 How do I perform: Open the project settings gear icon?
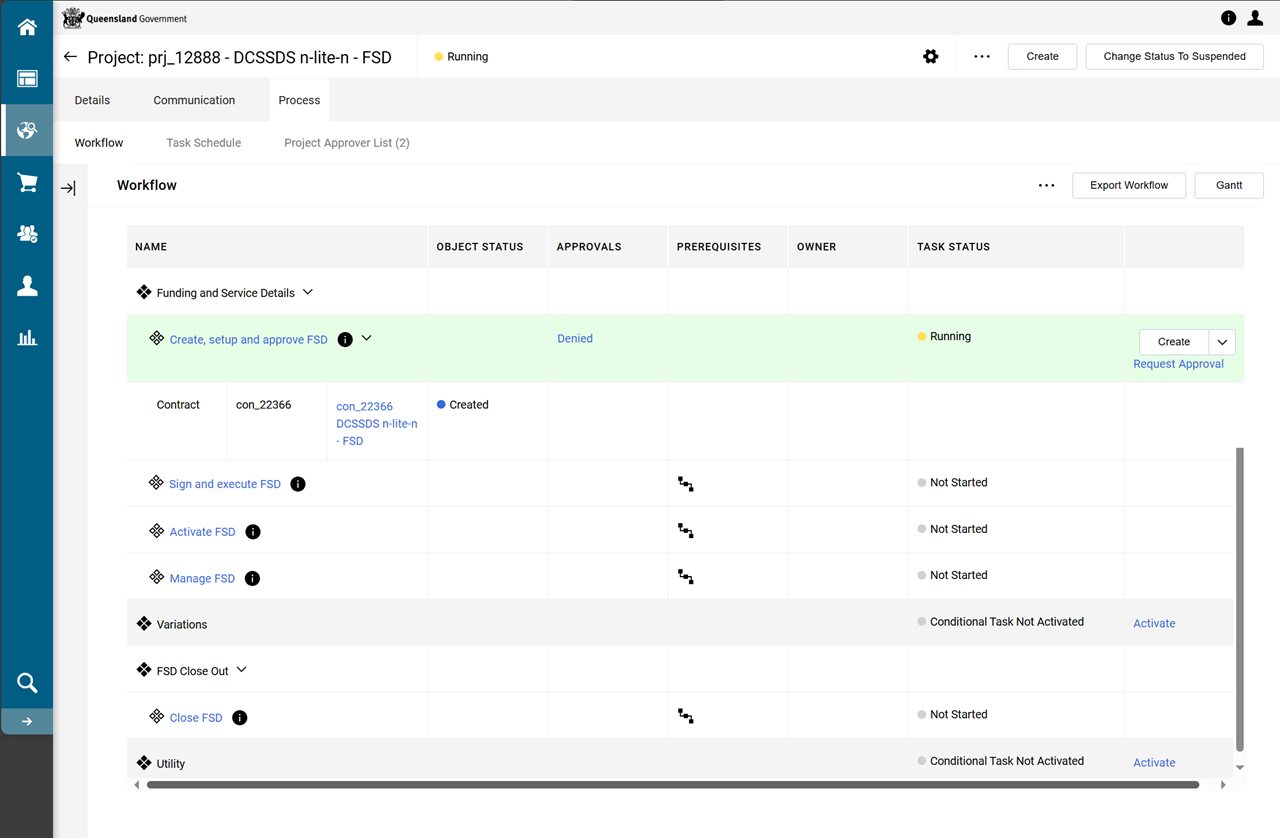coord(930,57)
